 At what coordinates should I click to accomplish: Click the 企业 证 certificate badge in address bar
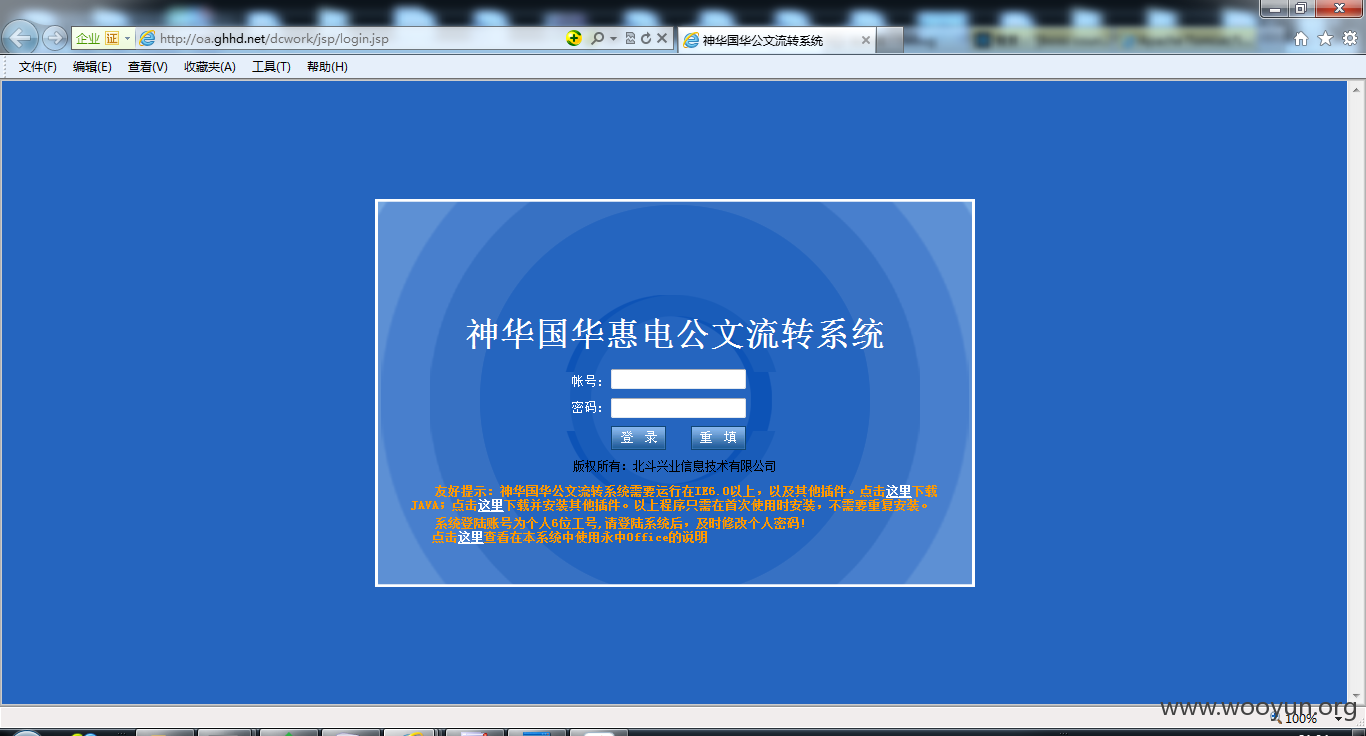pos(97,38)
